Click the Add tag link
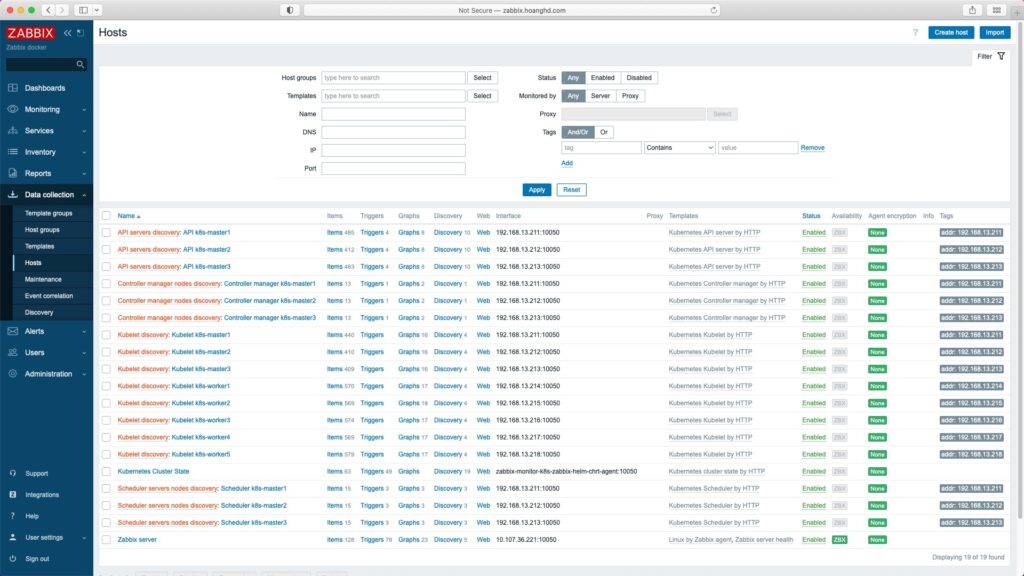1024x576 pixels. click(567, 163)
